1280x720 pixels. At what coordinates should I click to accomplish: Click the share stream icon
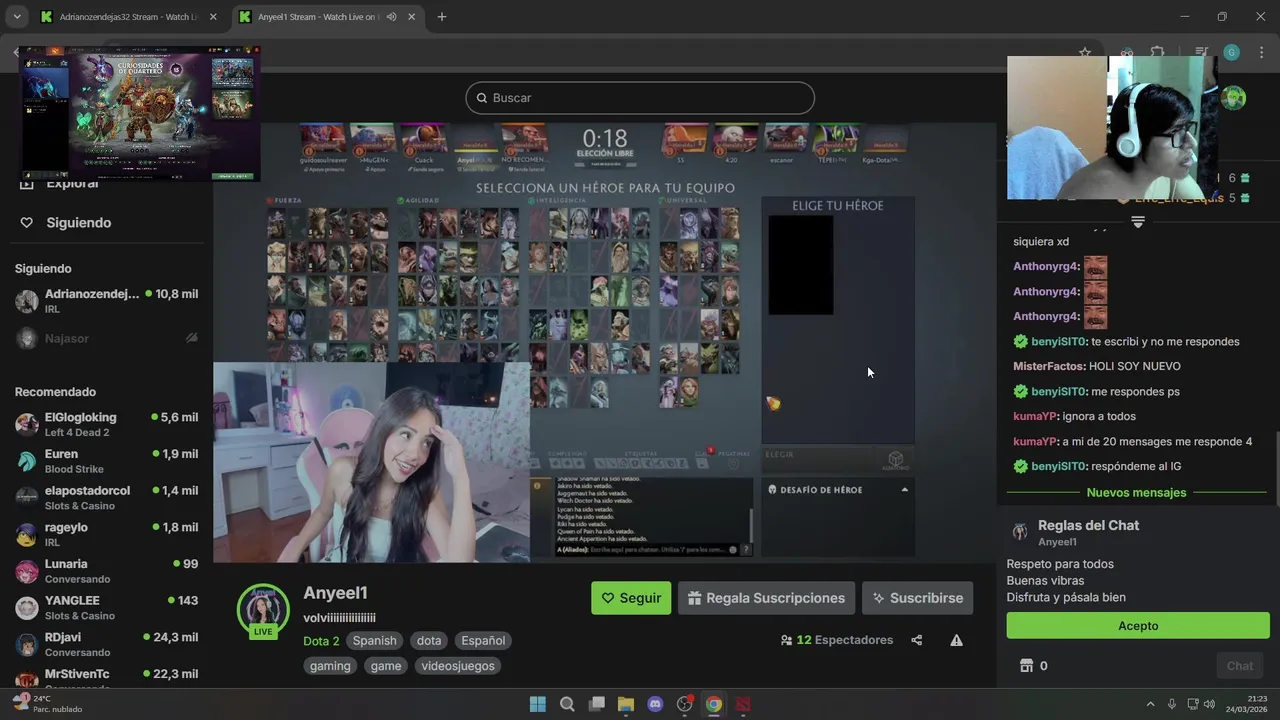tap(916, 640)
